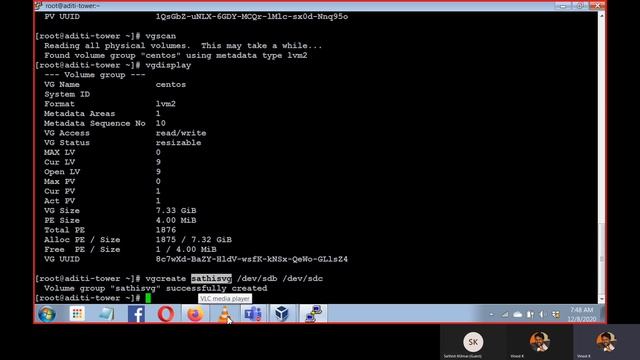Click 'Reading all physical volumes' line
Image resolution: width=640 pixels, height=360 pixels.
point(183,46)
